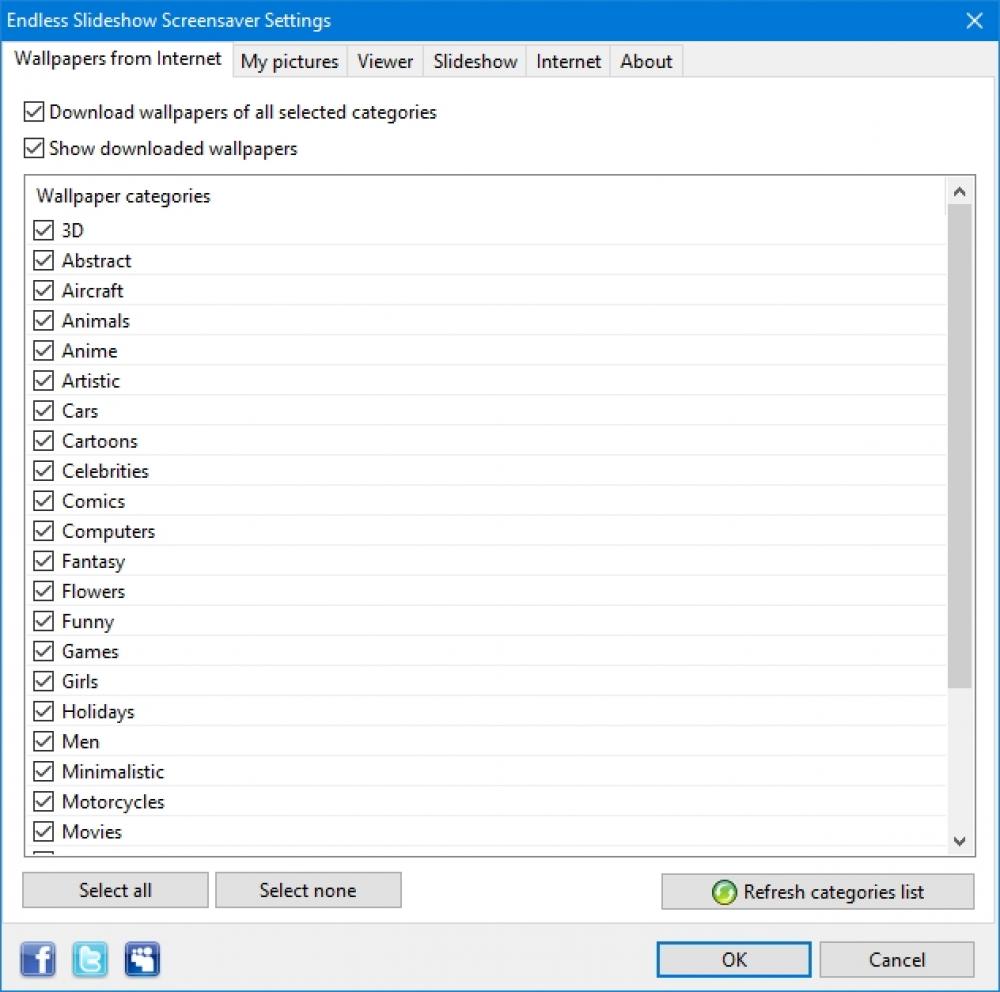Click the Twitter bird icon
Viewport: 1000px width, 992px height.
point(89,959)
